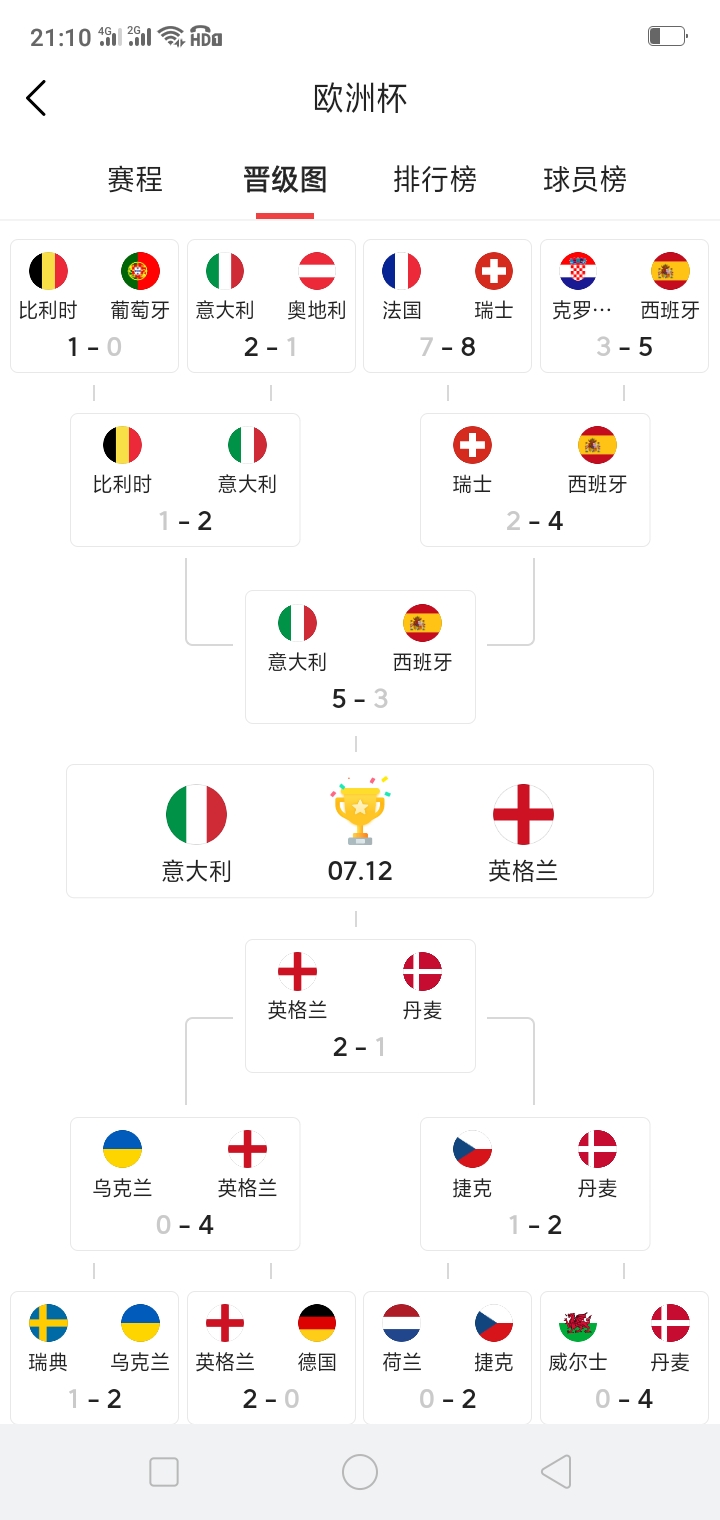
Task: Switch to the 赛程 tab
Action: [x=135, y=180]
